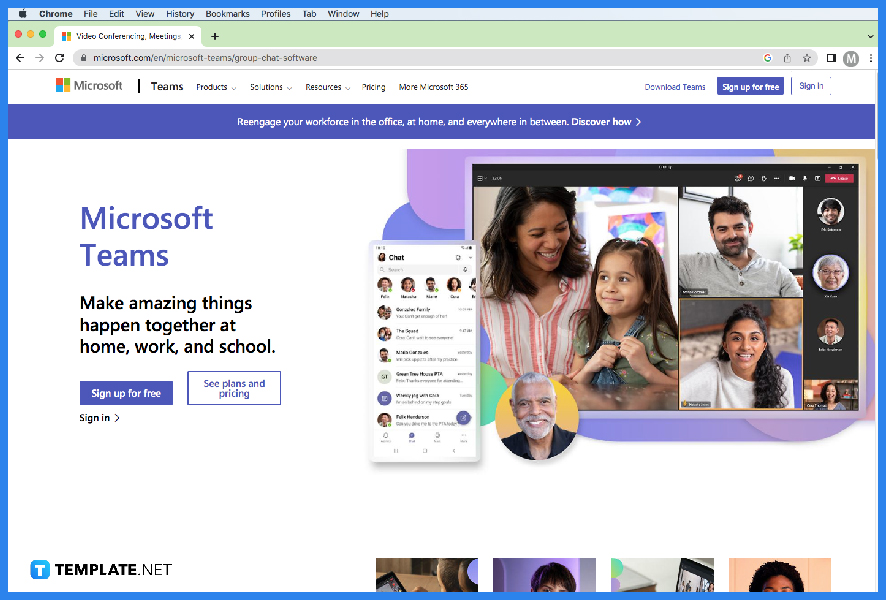Bookmark this page using the star icon

805,58
